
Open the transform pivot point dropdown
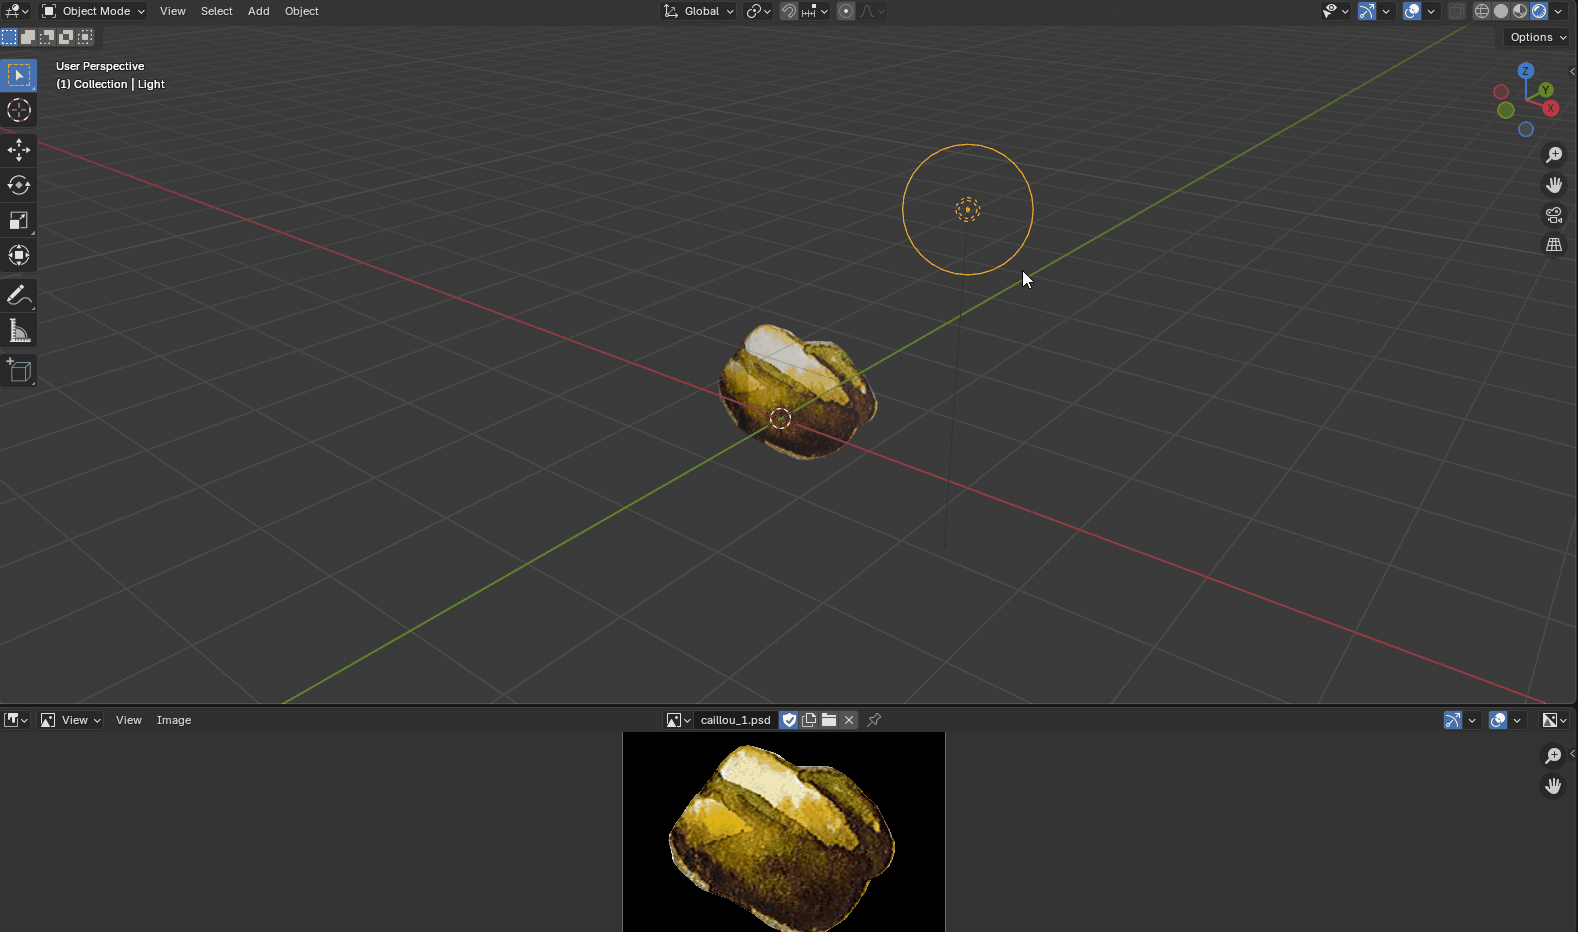[758, 11]
